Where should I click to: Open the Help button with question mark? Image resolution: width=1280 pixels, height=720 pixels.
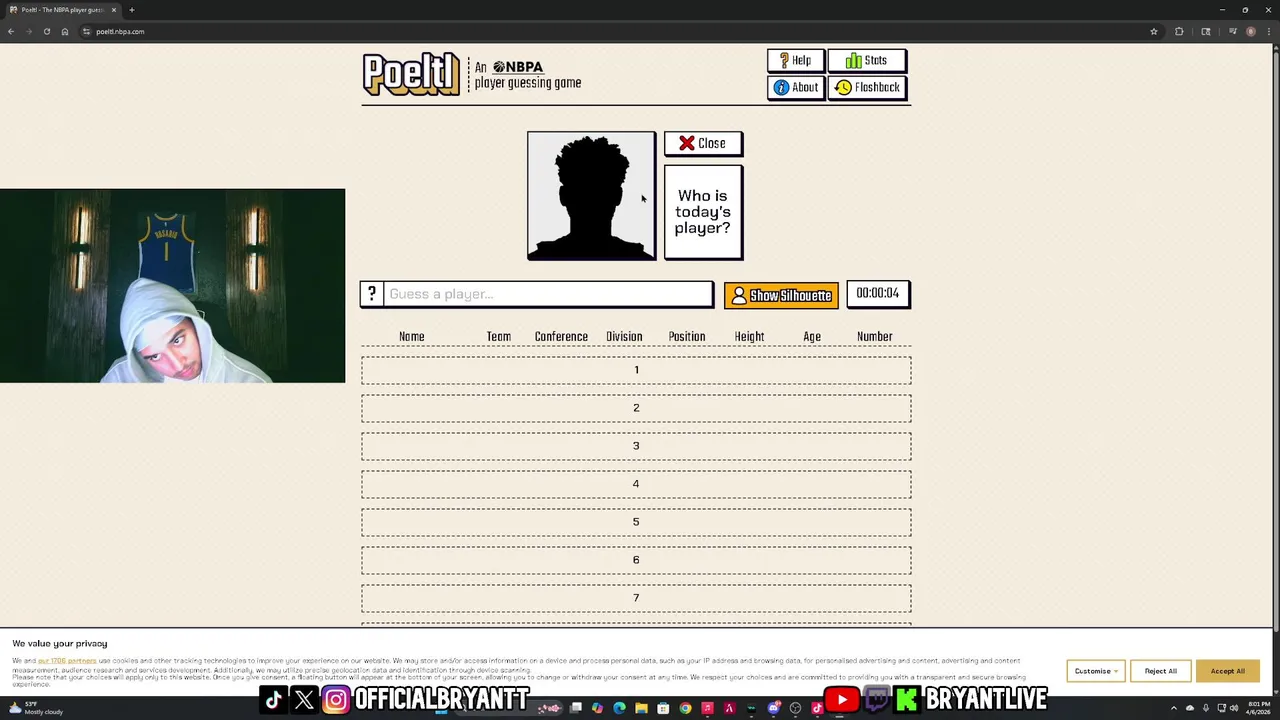pos(795,61)
